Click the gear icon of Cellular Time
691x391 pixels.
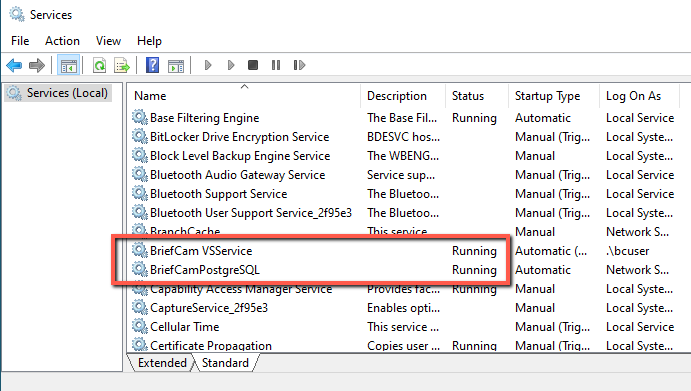pos(140,326)
